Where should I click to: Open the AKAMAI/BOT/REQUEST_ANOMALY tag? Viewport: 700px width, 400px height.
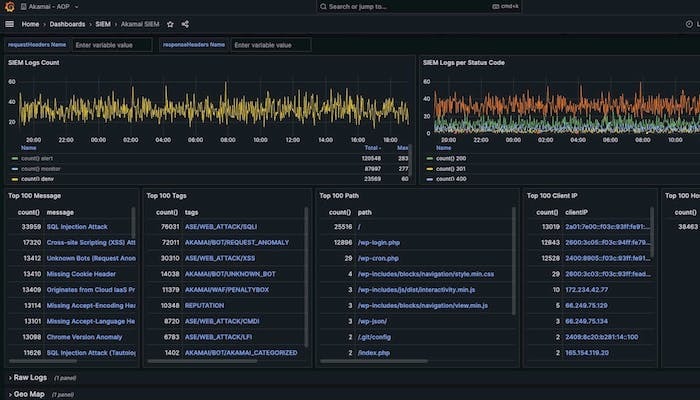pyautogui.click(x=237, y=242)
